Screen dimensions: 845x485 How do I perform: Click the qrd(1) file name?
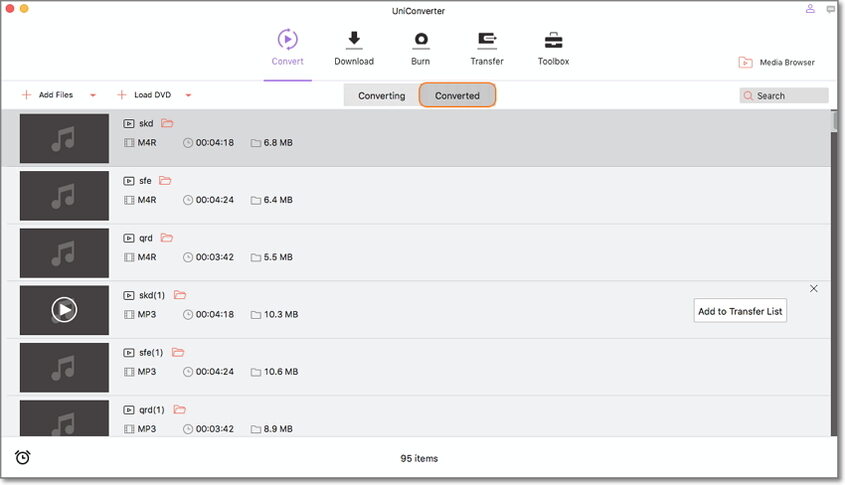[152, 410]
